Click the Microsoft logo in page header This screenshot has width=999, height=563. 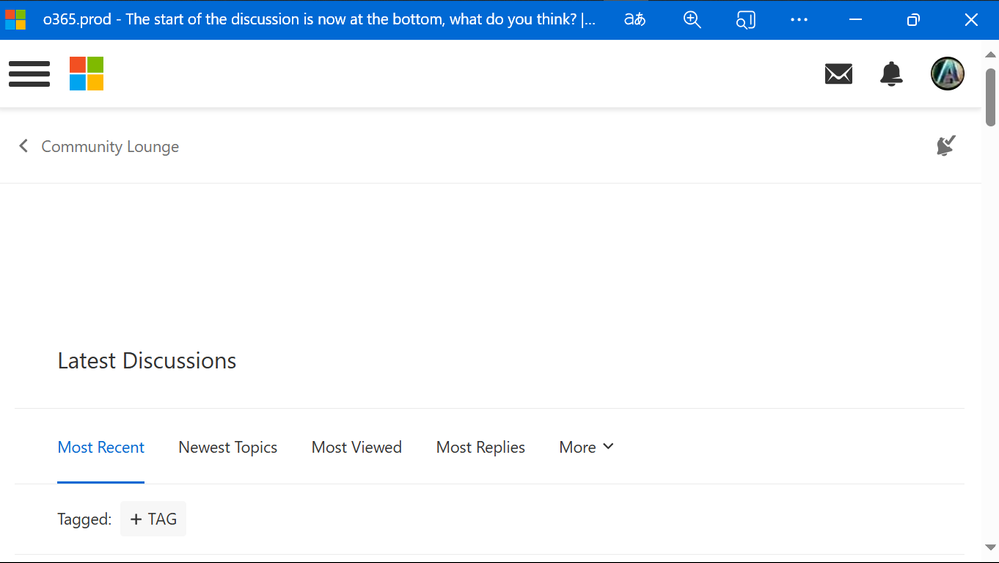tap(86, 74)
